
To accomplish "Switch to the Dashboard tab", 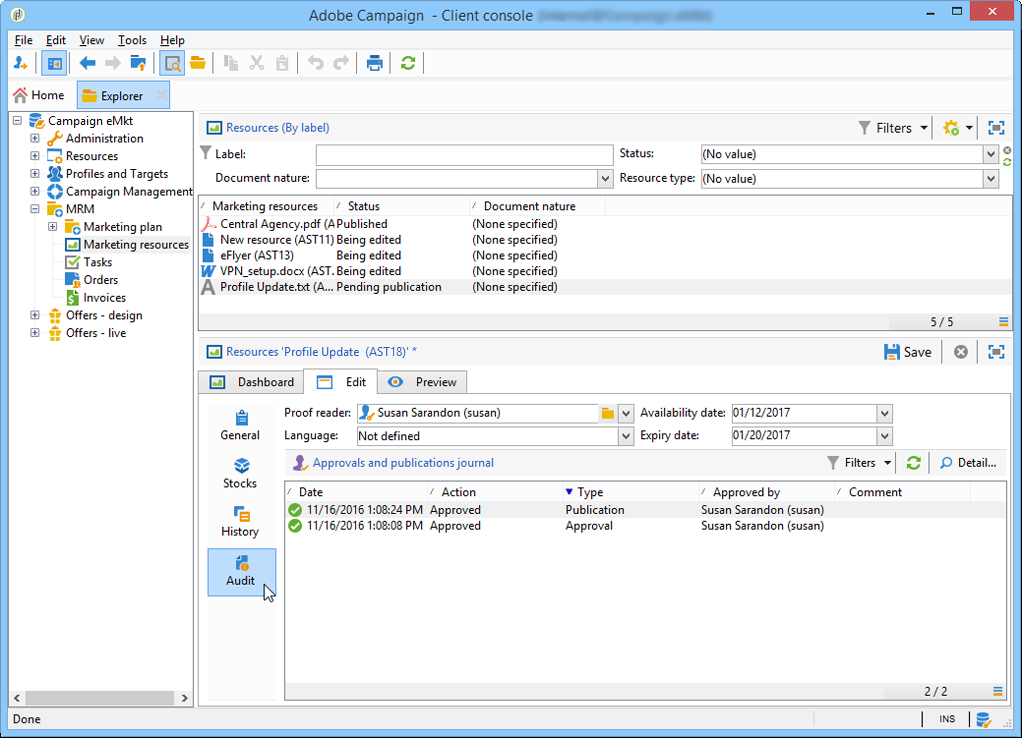I will click(x=252, y=382).
